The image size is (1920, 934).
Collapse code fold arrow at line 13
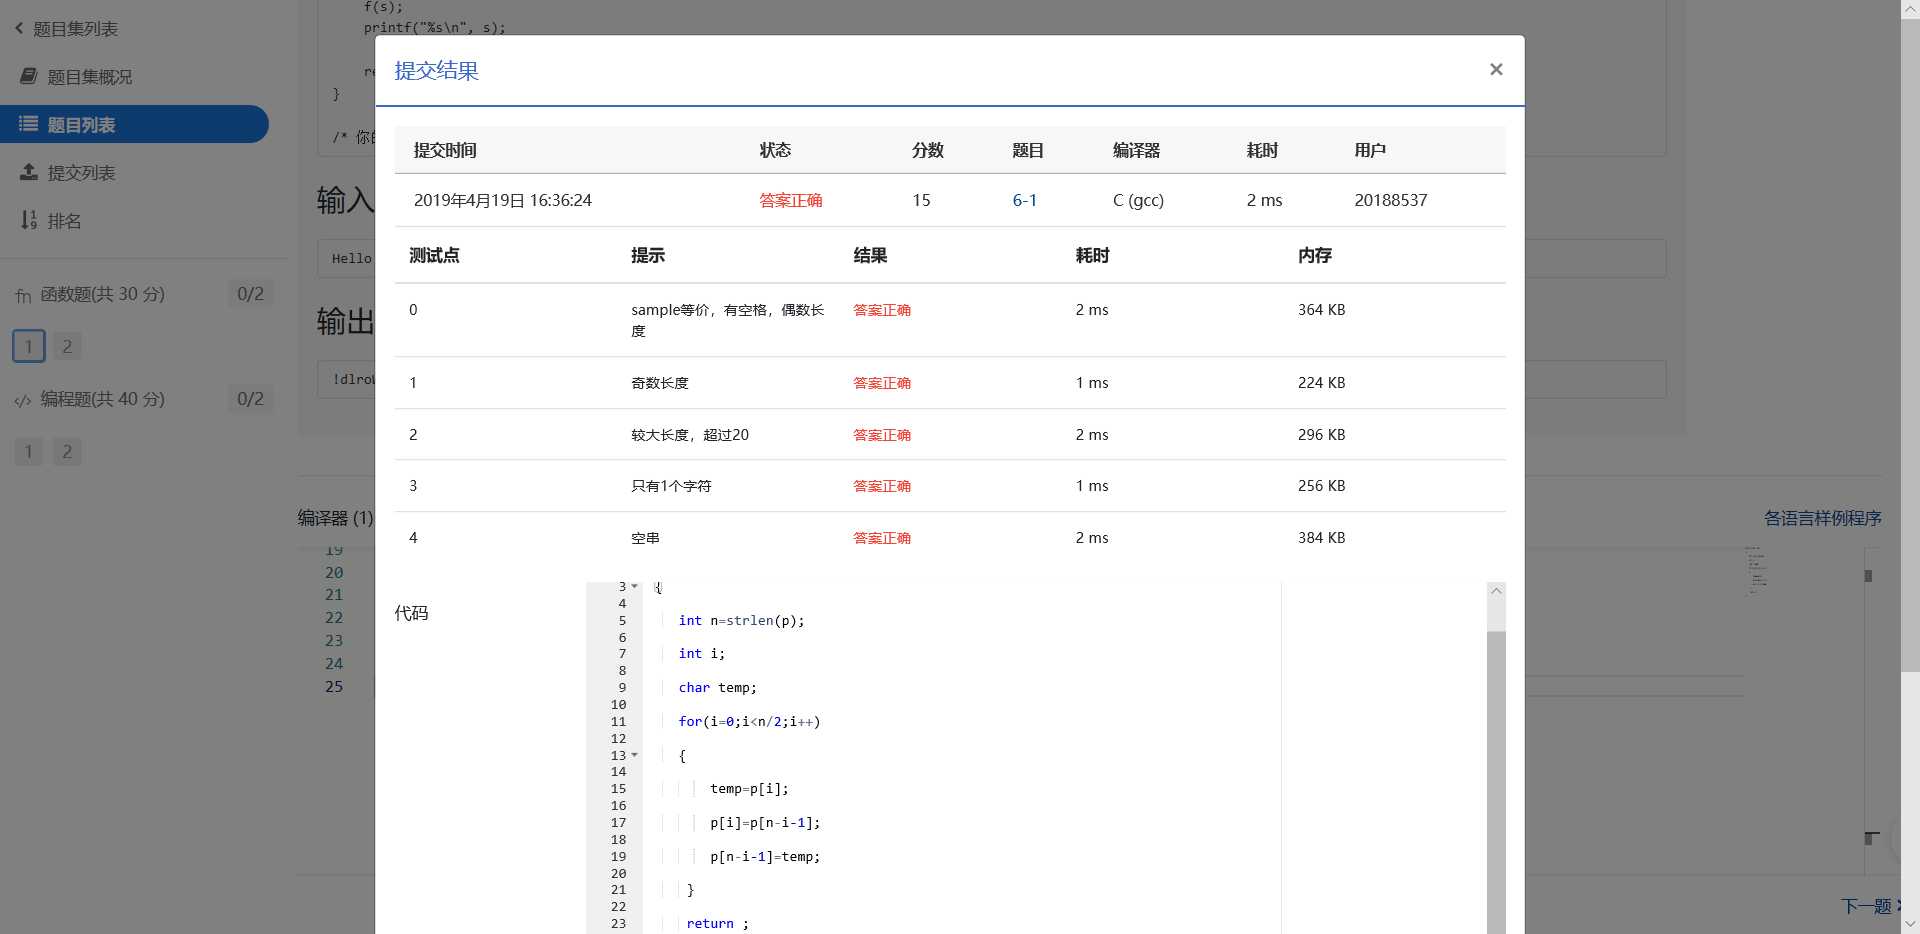(634, 755)
